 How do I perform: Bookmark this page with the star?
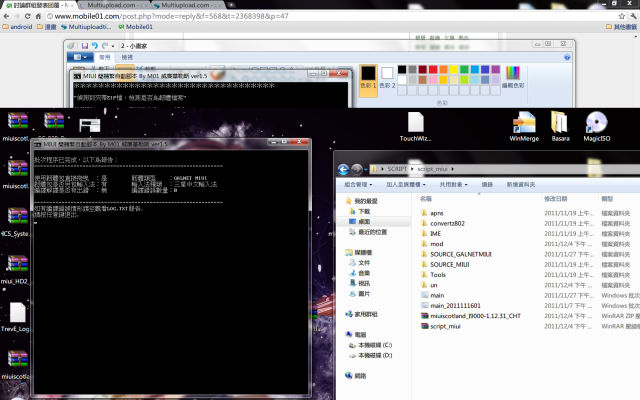622,16
